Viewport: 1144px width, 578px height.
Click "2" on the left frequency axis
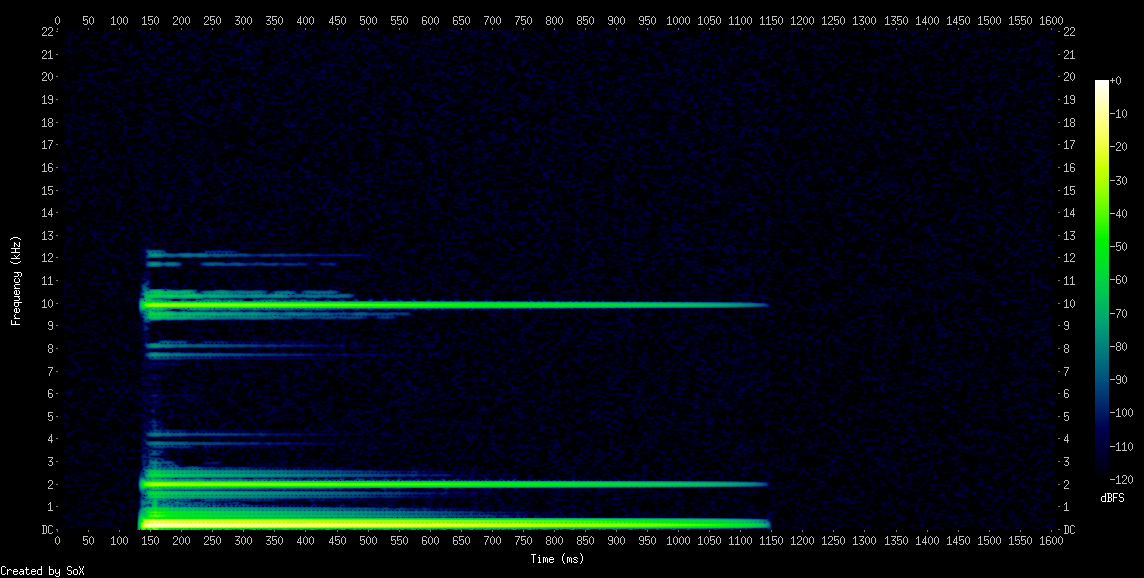(x=50, y=484)
